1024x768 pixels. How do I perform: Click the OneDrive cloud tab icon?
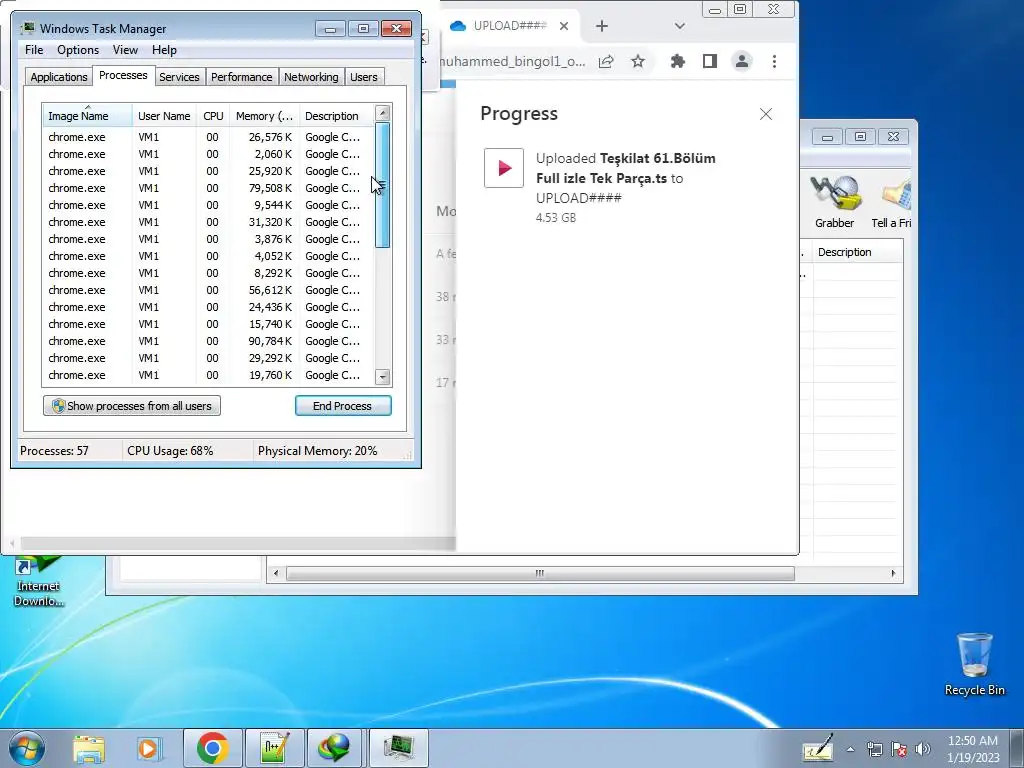coord(458,26)
